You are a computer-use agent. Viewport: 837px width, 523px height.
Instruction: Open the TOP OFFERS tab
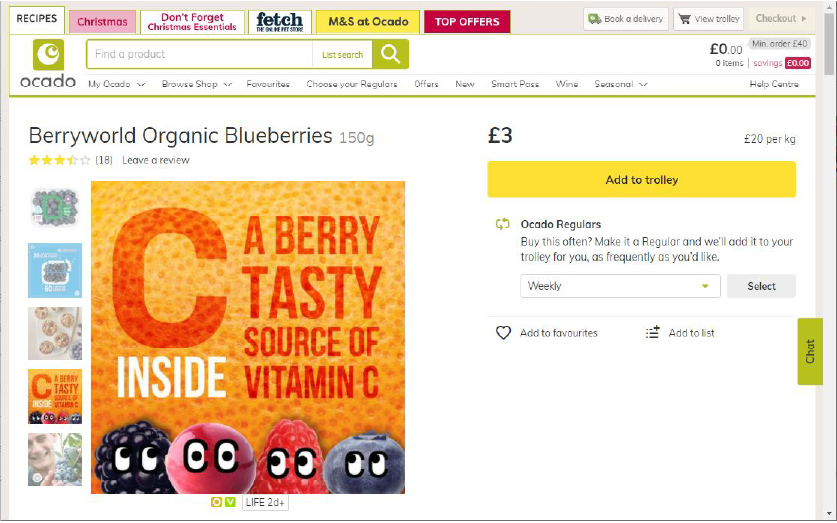(x=466, y=22)
